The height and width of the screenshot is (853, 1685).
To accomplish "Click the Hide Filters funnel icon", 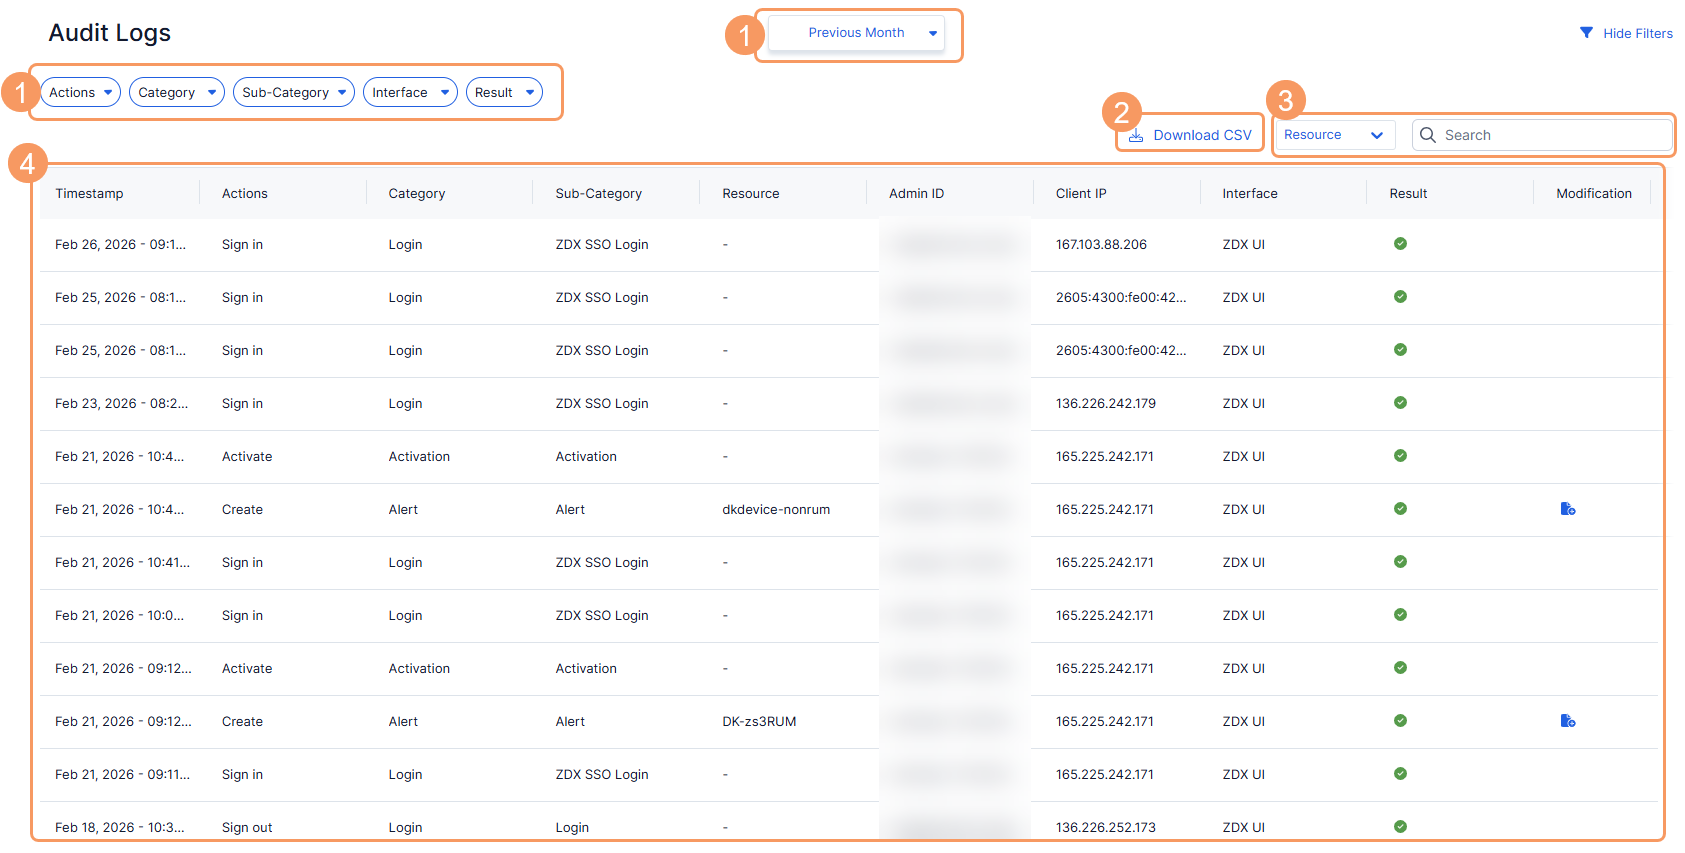I will pos(1586,33).
